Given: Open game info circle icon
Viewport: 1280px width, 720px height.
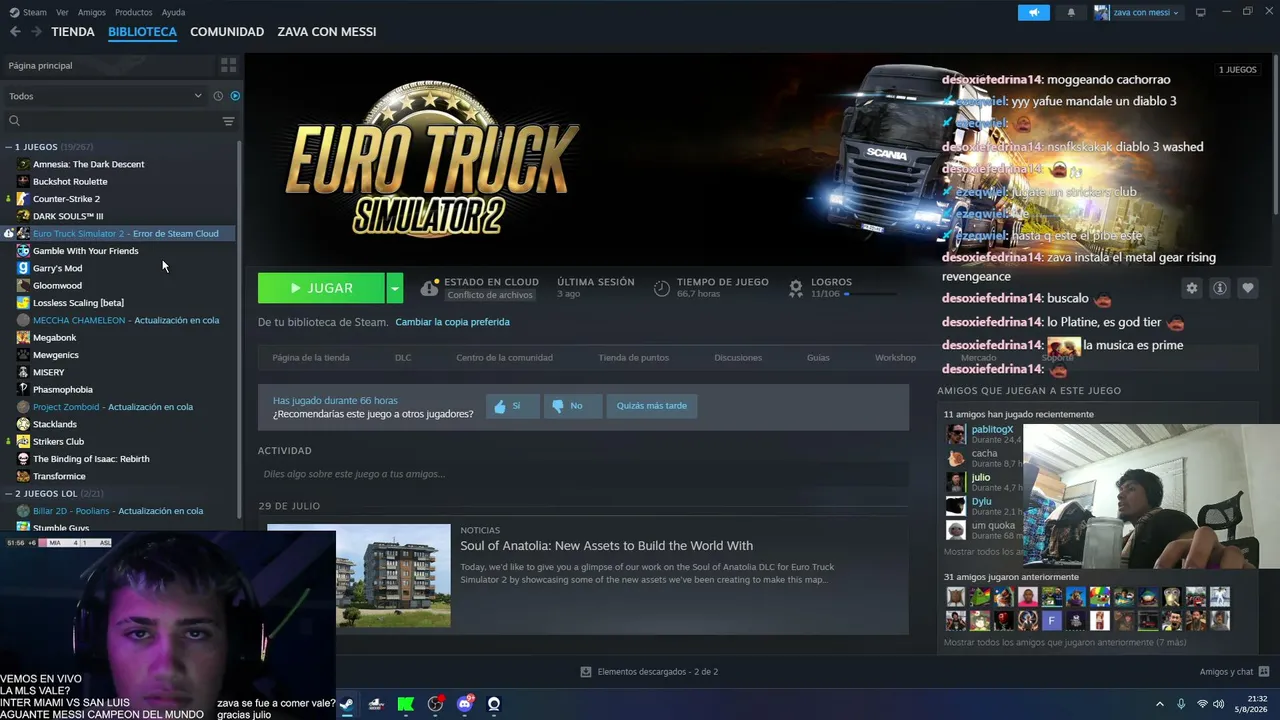Looking at the screenshot, I should [x=1219, y=288].
